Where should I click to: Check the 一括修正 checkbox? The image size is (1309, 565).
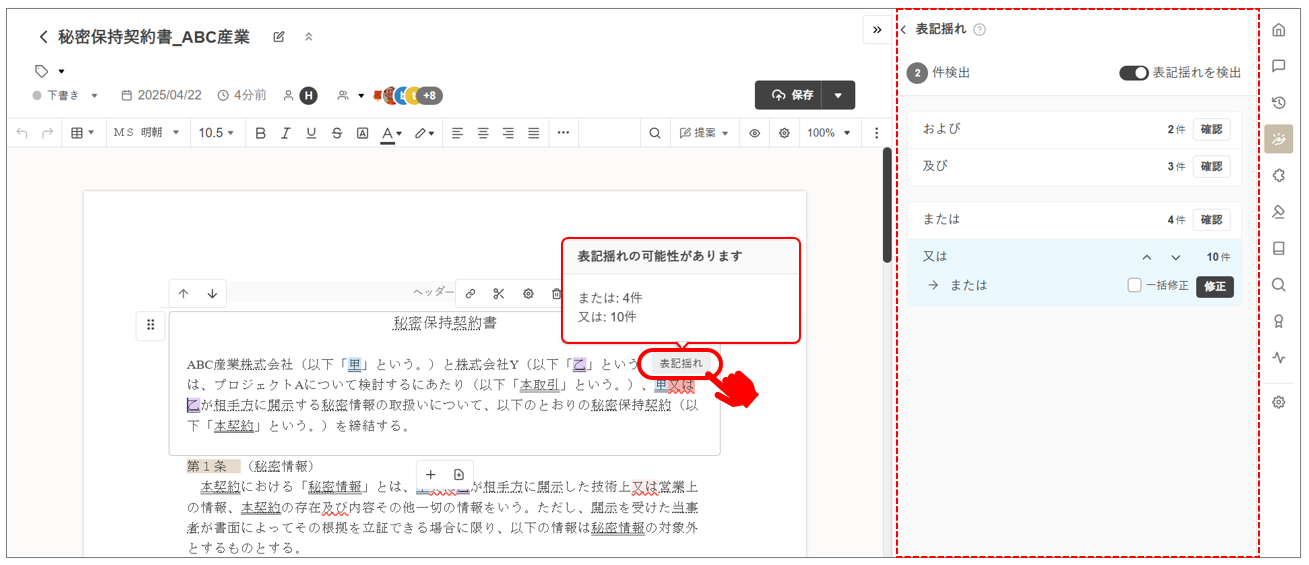(1134, 285)
